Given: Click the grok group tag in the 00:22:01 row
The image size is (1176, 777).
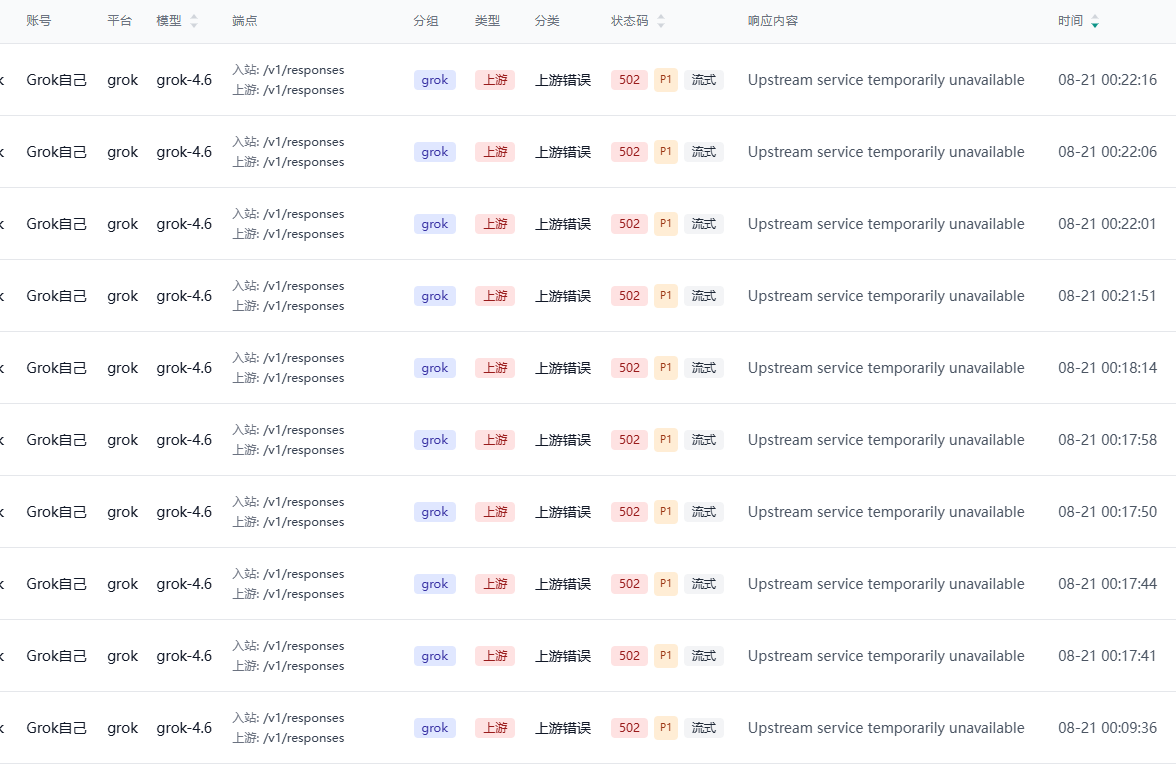Looking at the screenshot, I should [435, 224].
